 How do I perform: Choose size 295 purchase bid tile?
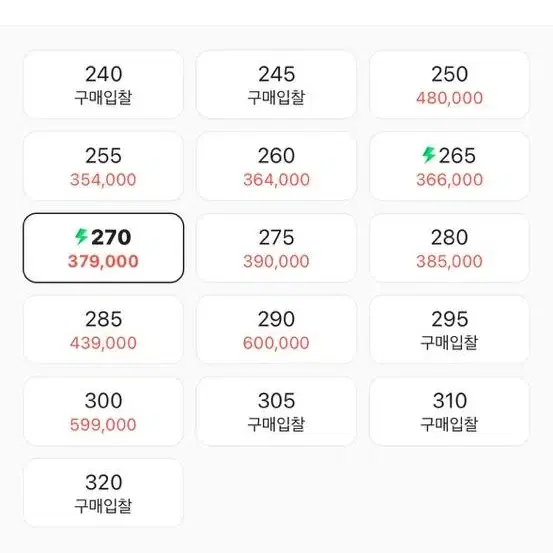coord(449,329)
